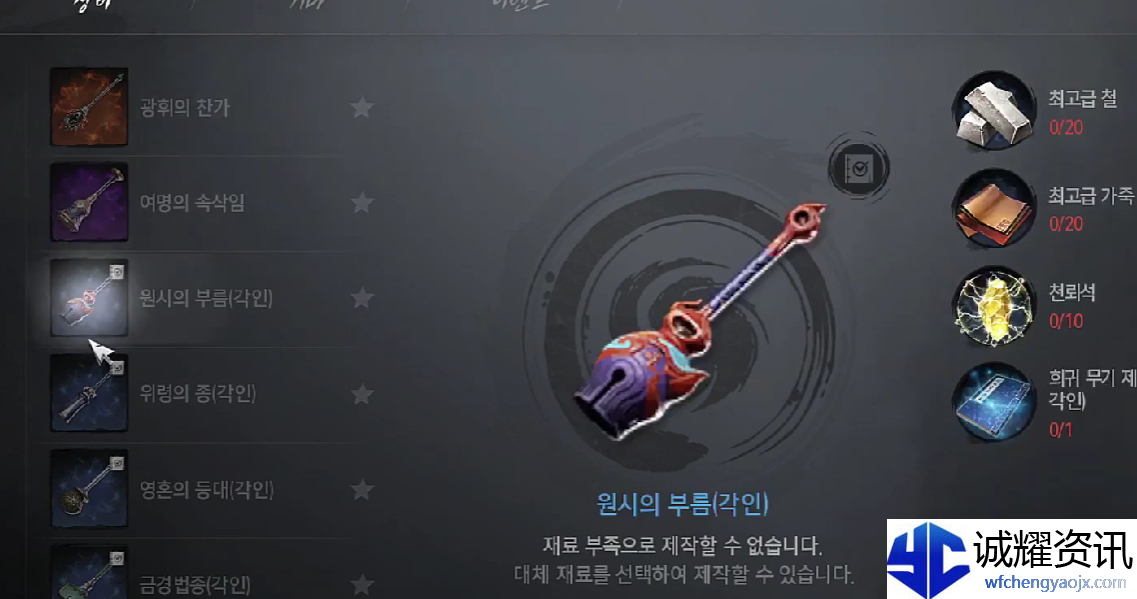Image resolution: width=1137 pixels, height=599 pixels.
Task: Select the purple 여명의 속삭임 weapon icon
Action: point(88,202)
